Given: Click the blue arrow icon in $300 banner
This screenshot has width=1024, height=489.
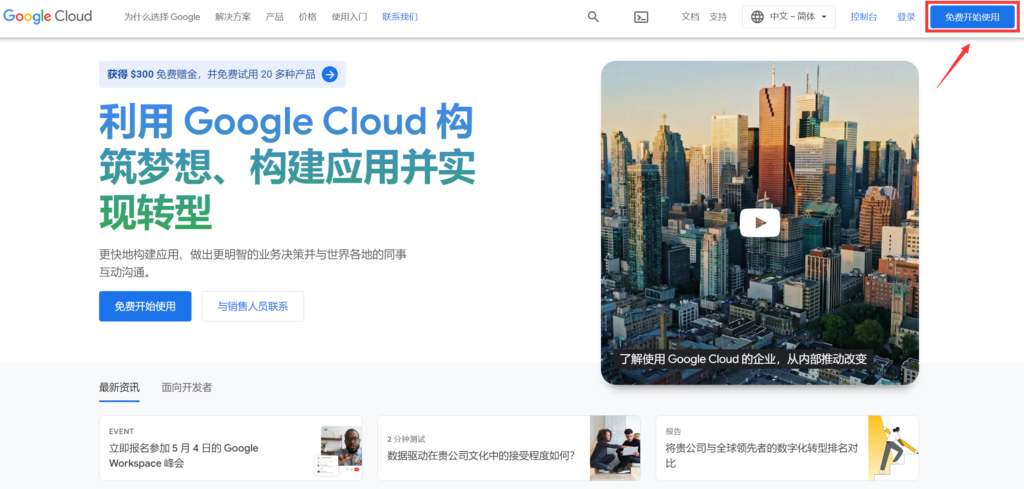Looking at the screenshot, I should (x=330, y=74).
